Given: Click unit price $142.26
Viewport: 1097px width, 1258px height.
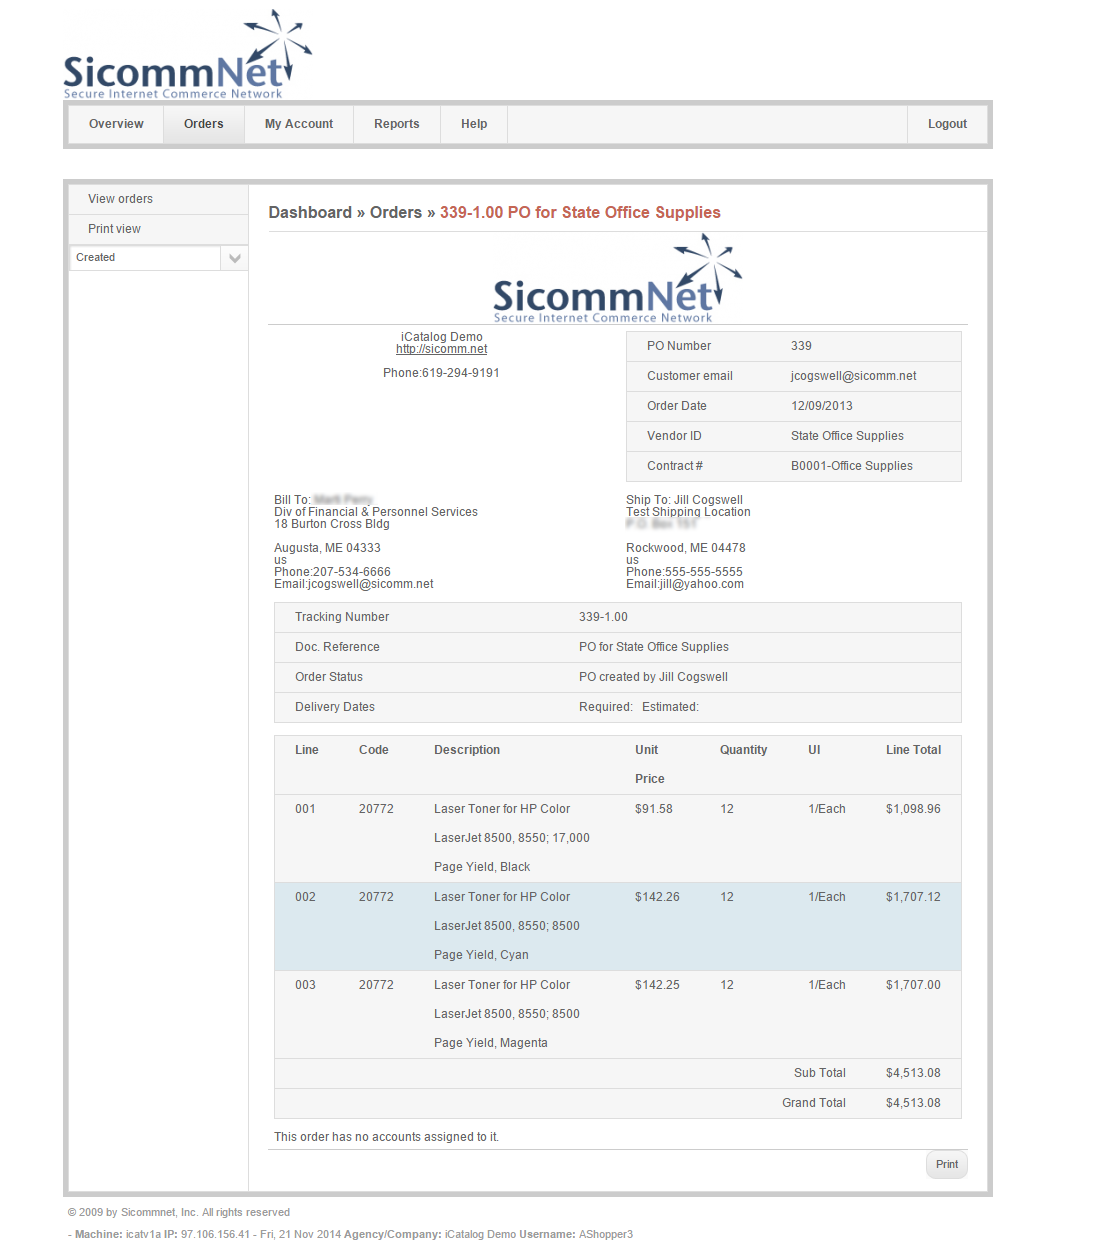Looking at the screenshot, I should (x=657, y=897).
